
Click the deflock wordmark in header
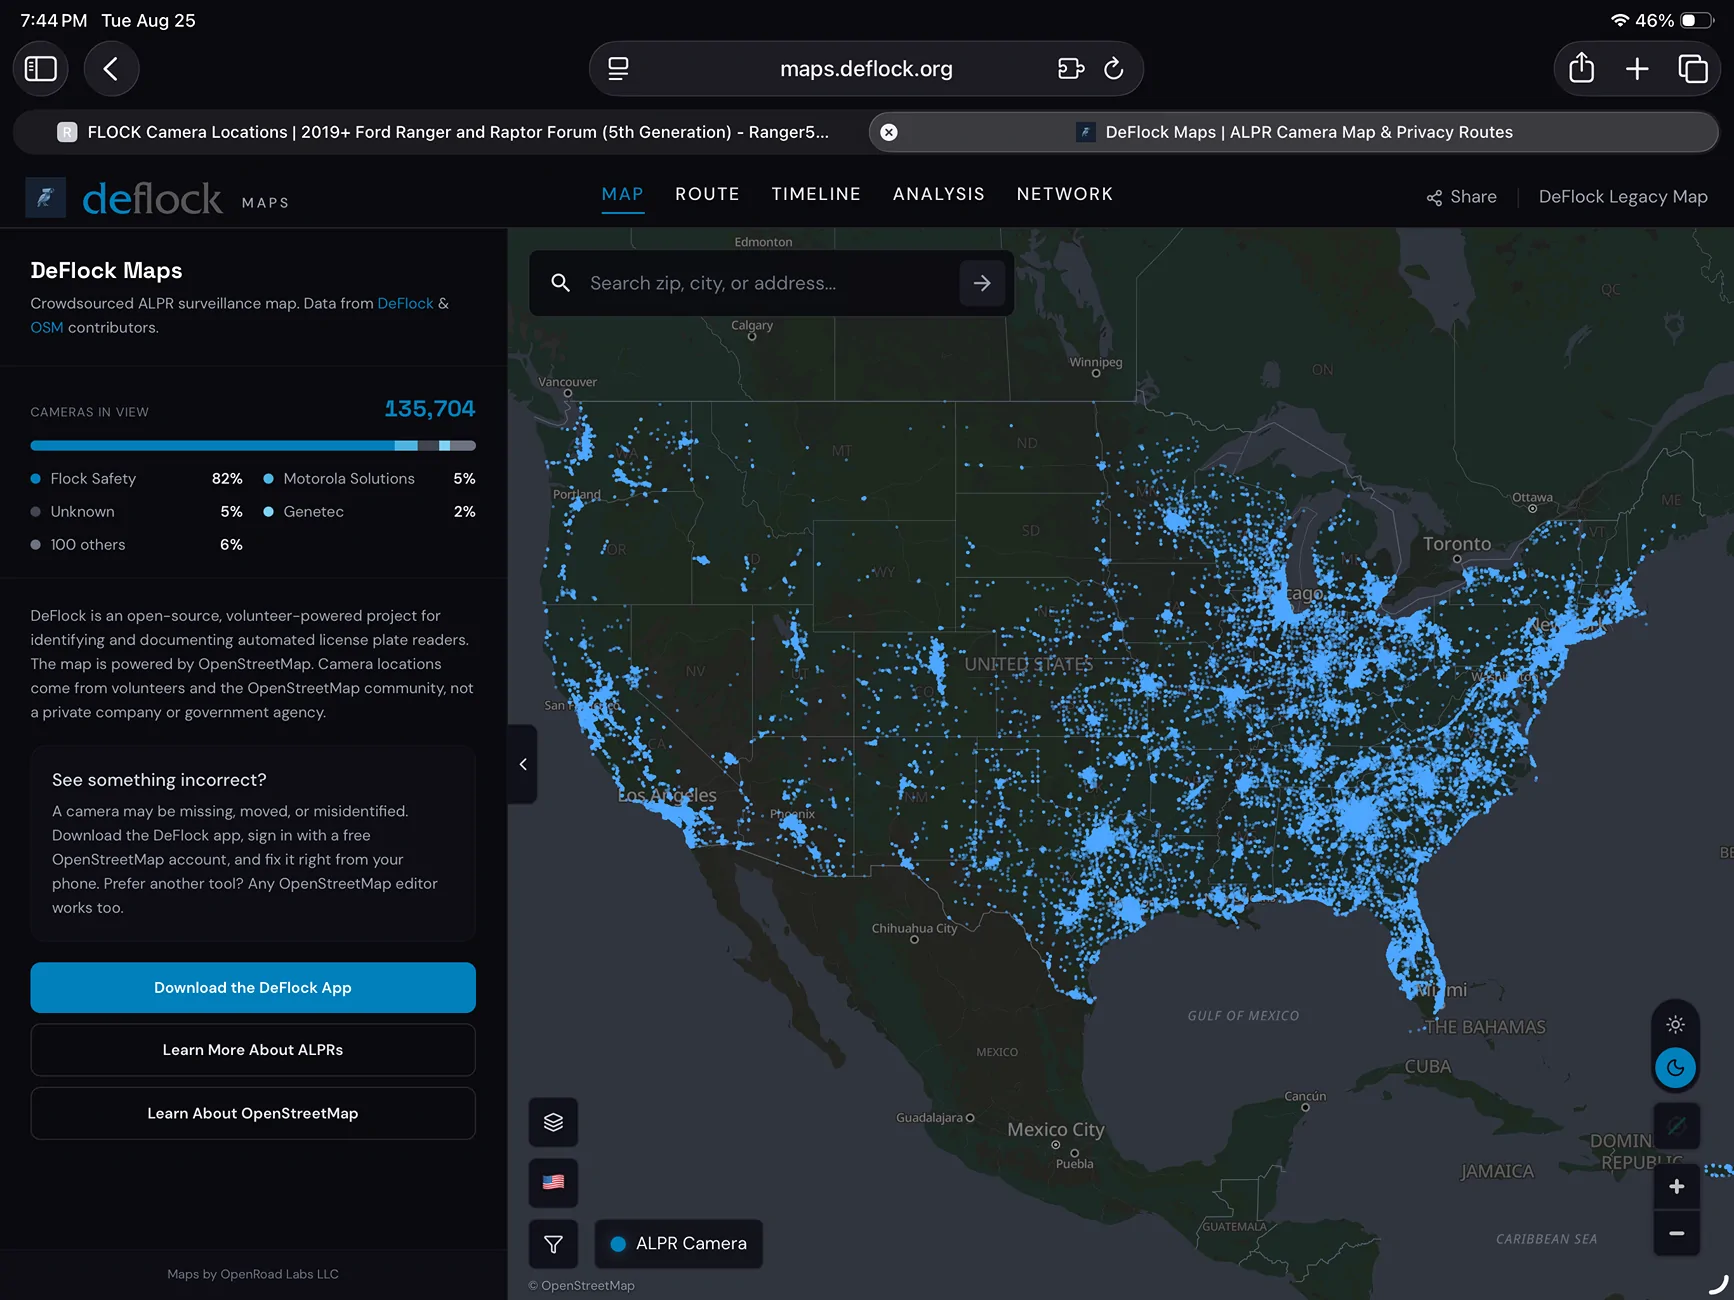point(152,199)
